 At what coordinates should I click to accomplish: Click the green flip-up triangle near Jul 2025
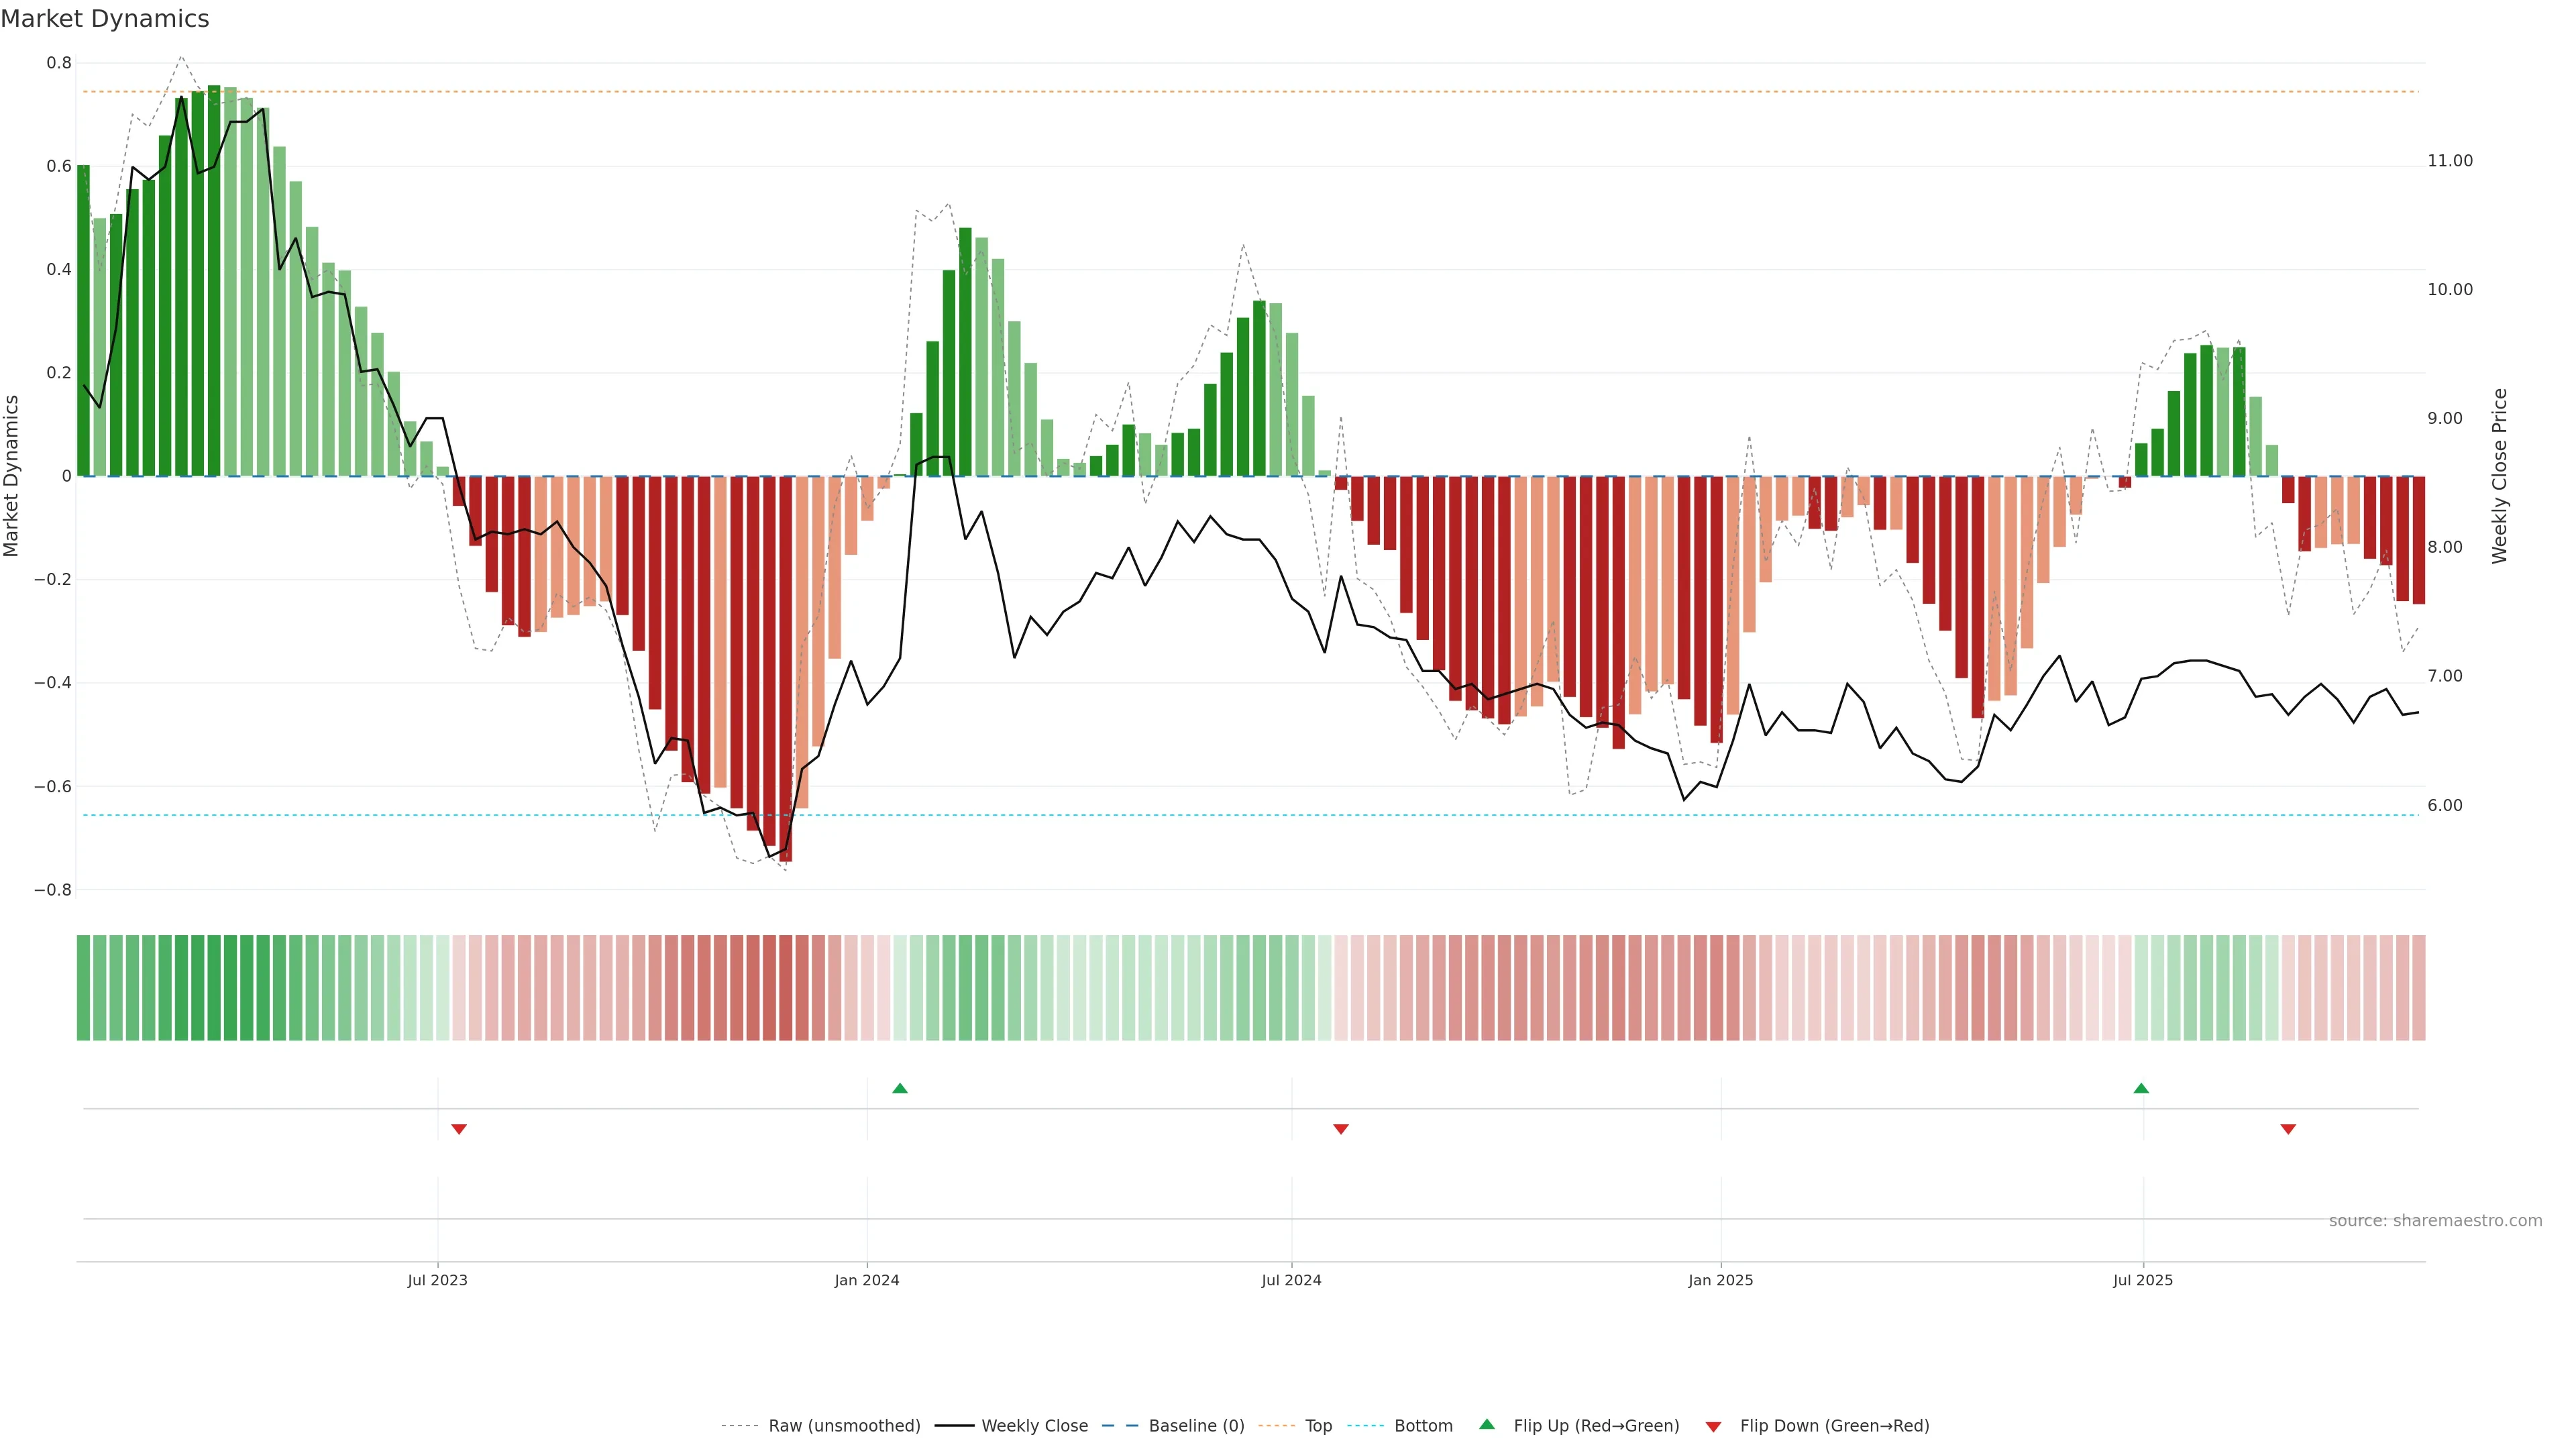click(2140, 1088)
